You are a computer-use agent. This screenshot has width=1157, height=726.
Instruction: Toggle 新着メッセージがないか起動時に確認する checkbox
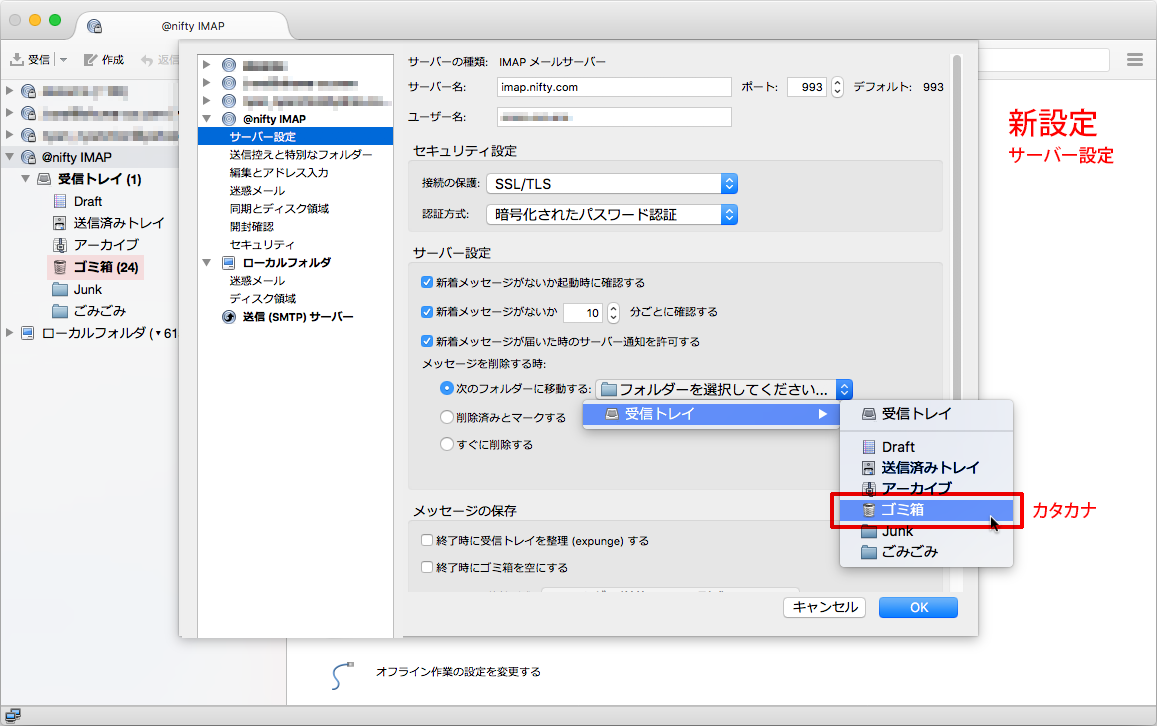coord(427,283)
